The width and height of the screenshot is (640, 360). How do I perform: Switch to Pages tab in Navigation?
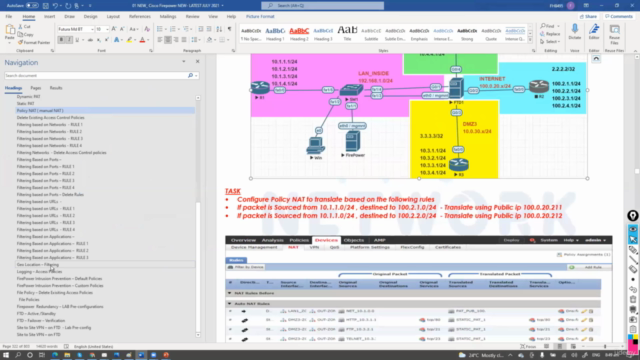point(36,88)
